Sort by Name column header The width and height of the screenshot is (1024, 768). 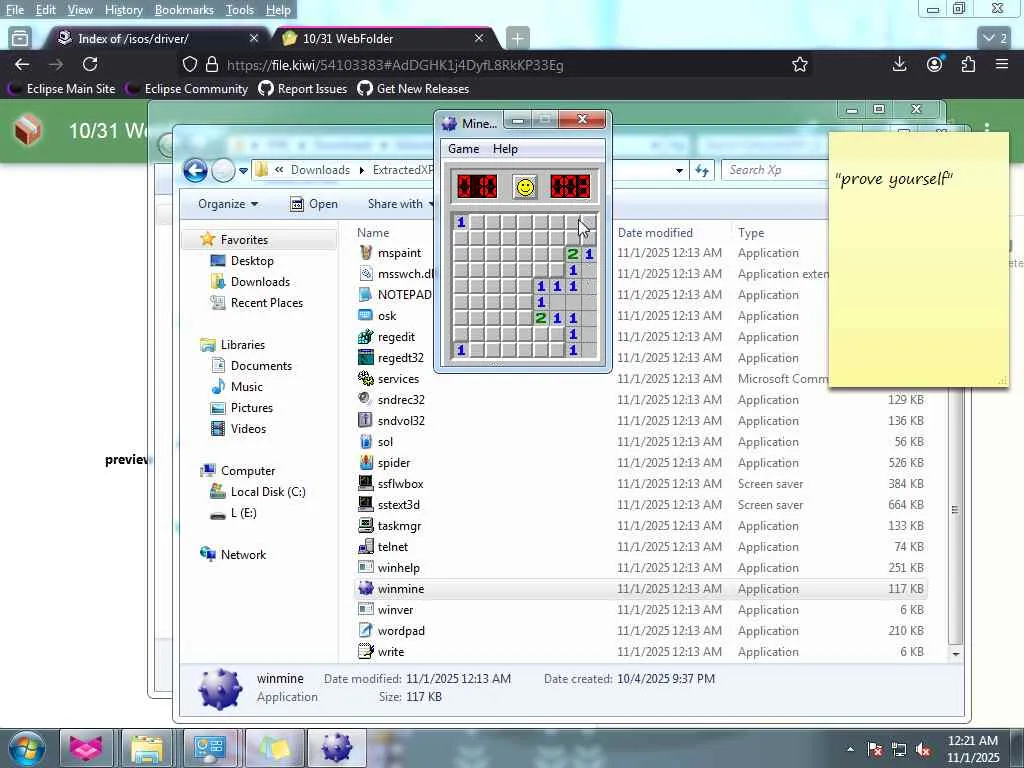click(x=373, y=232)
